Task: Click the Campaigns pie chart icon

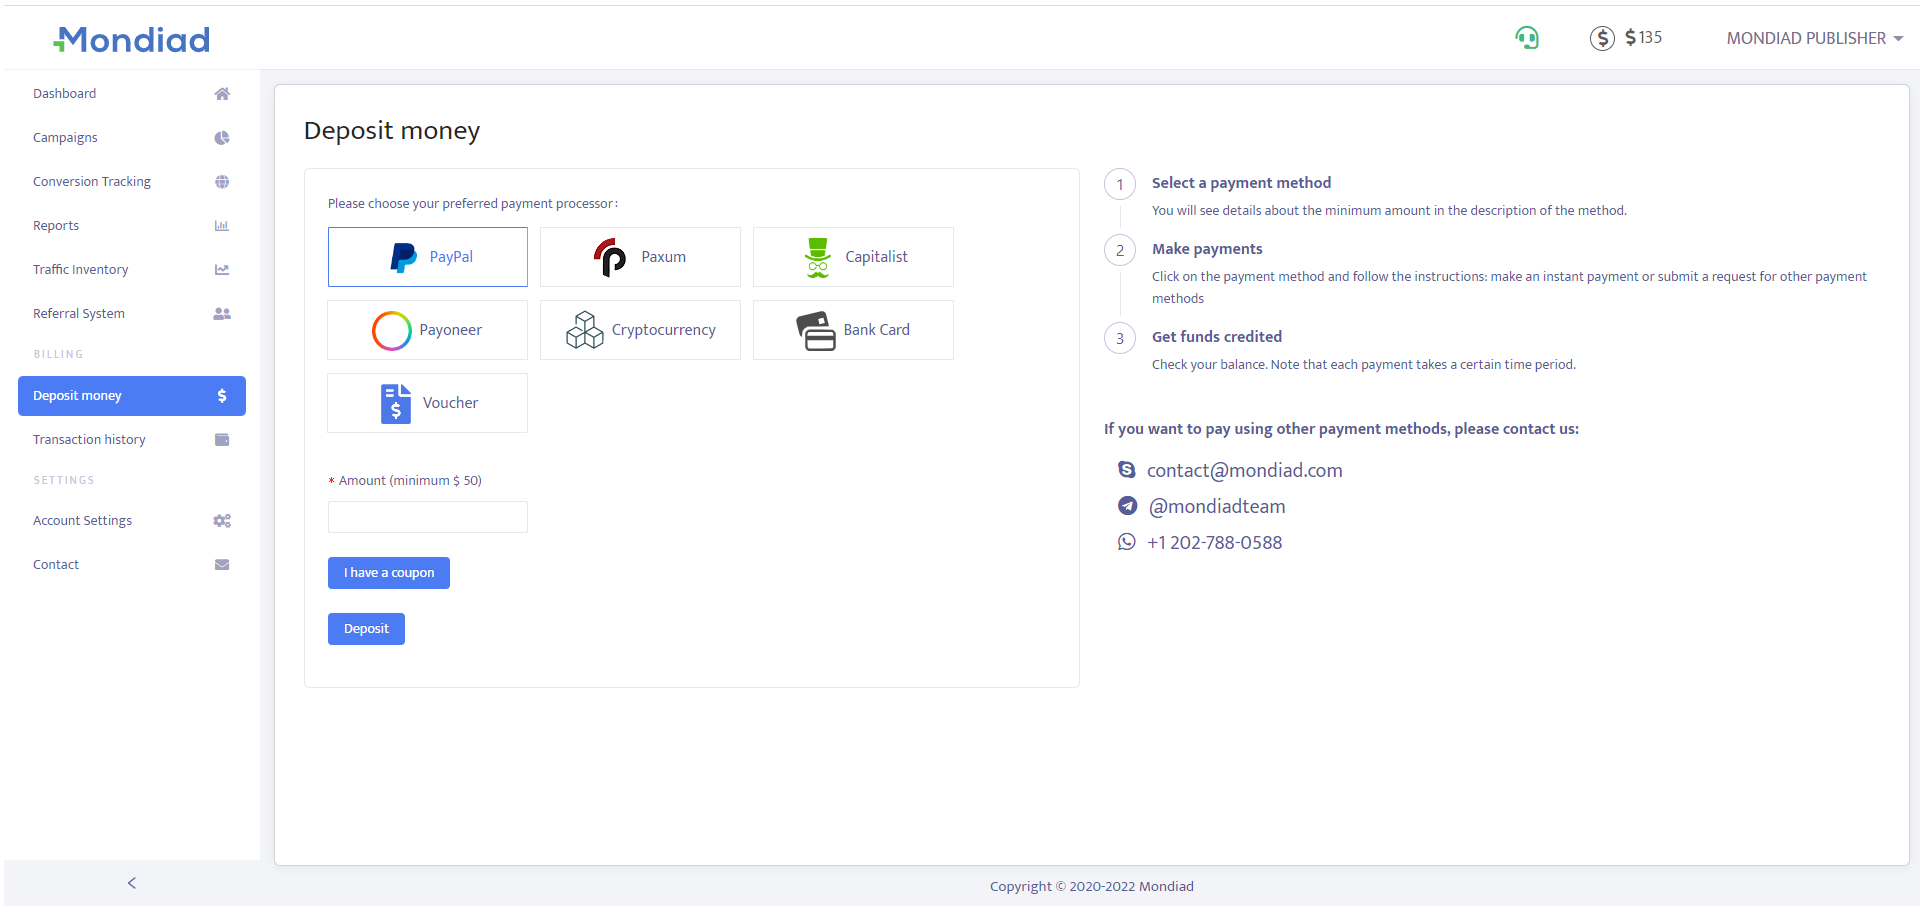Action: [222, 138]
